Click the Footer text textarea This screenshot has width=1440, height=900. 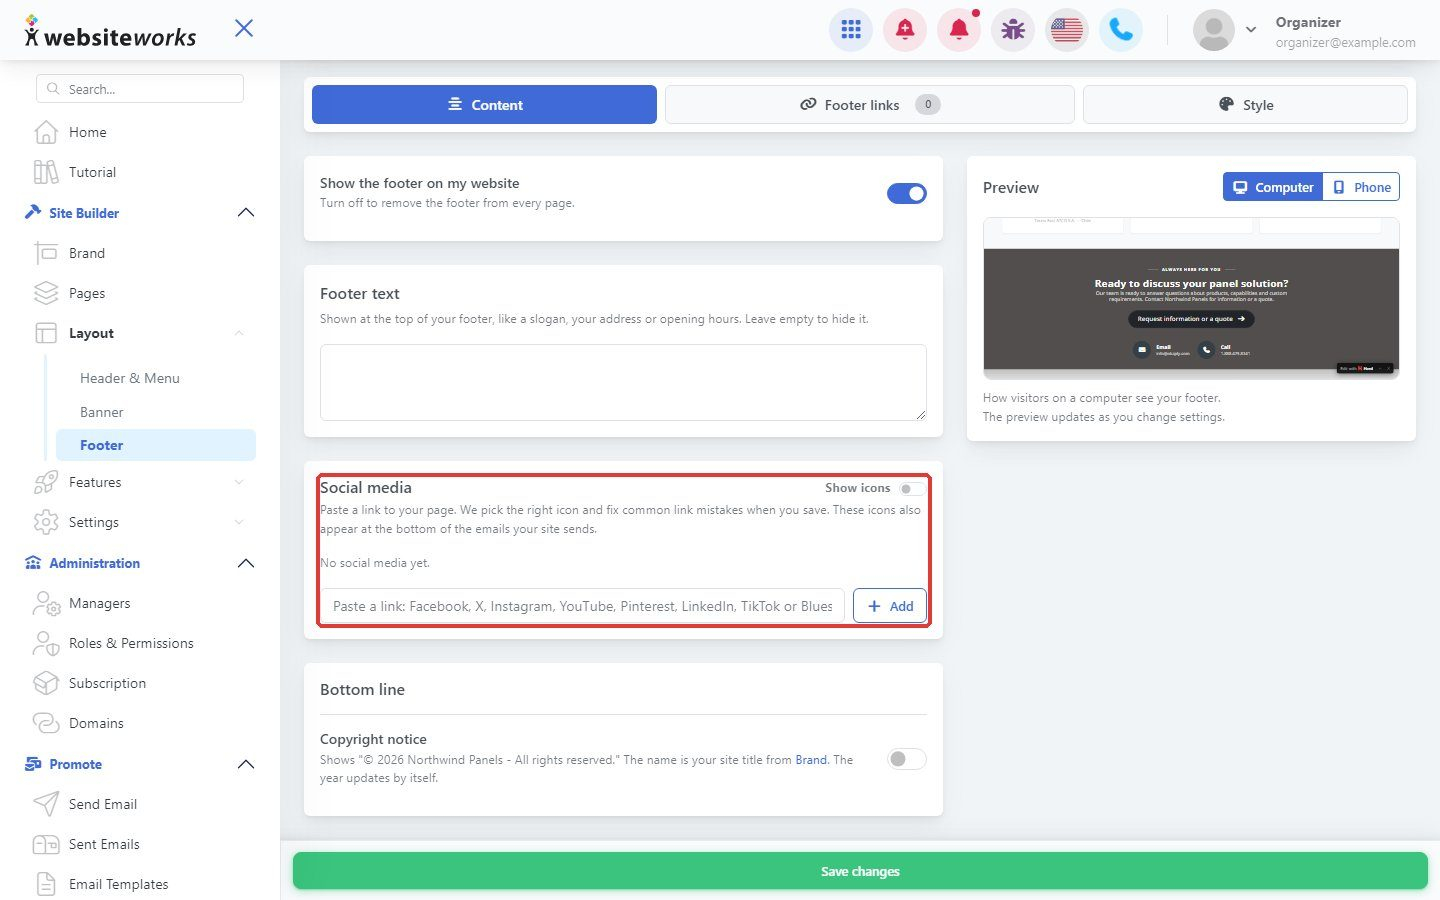click(x=623, y=382)
